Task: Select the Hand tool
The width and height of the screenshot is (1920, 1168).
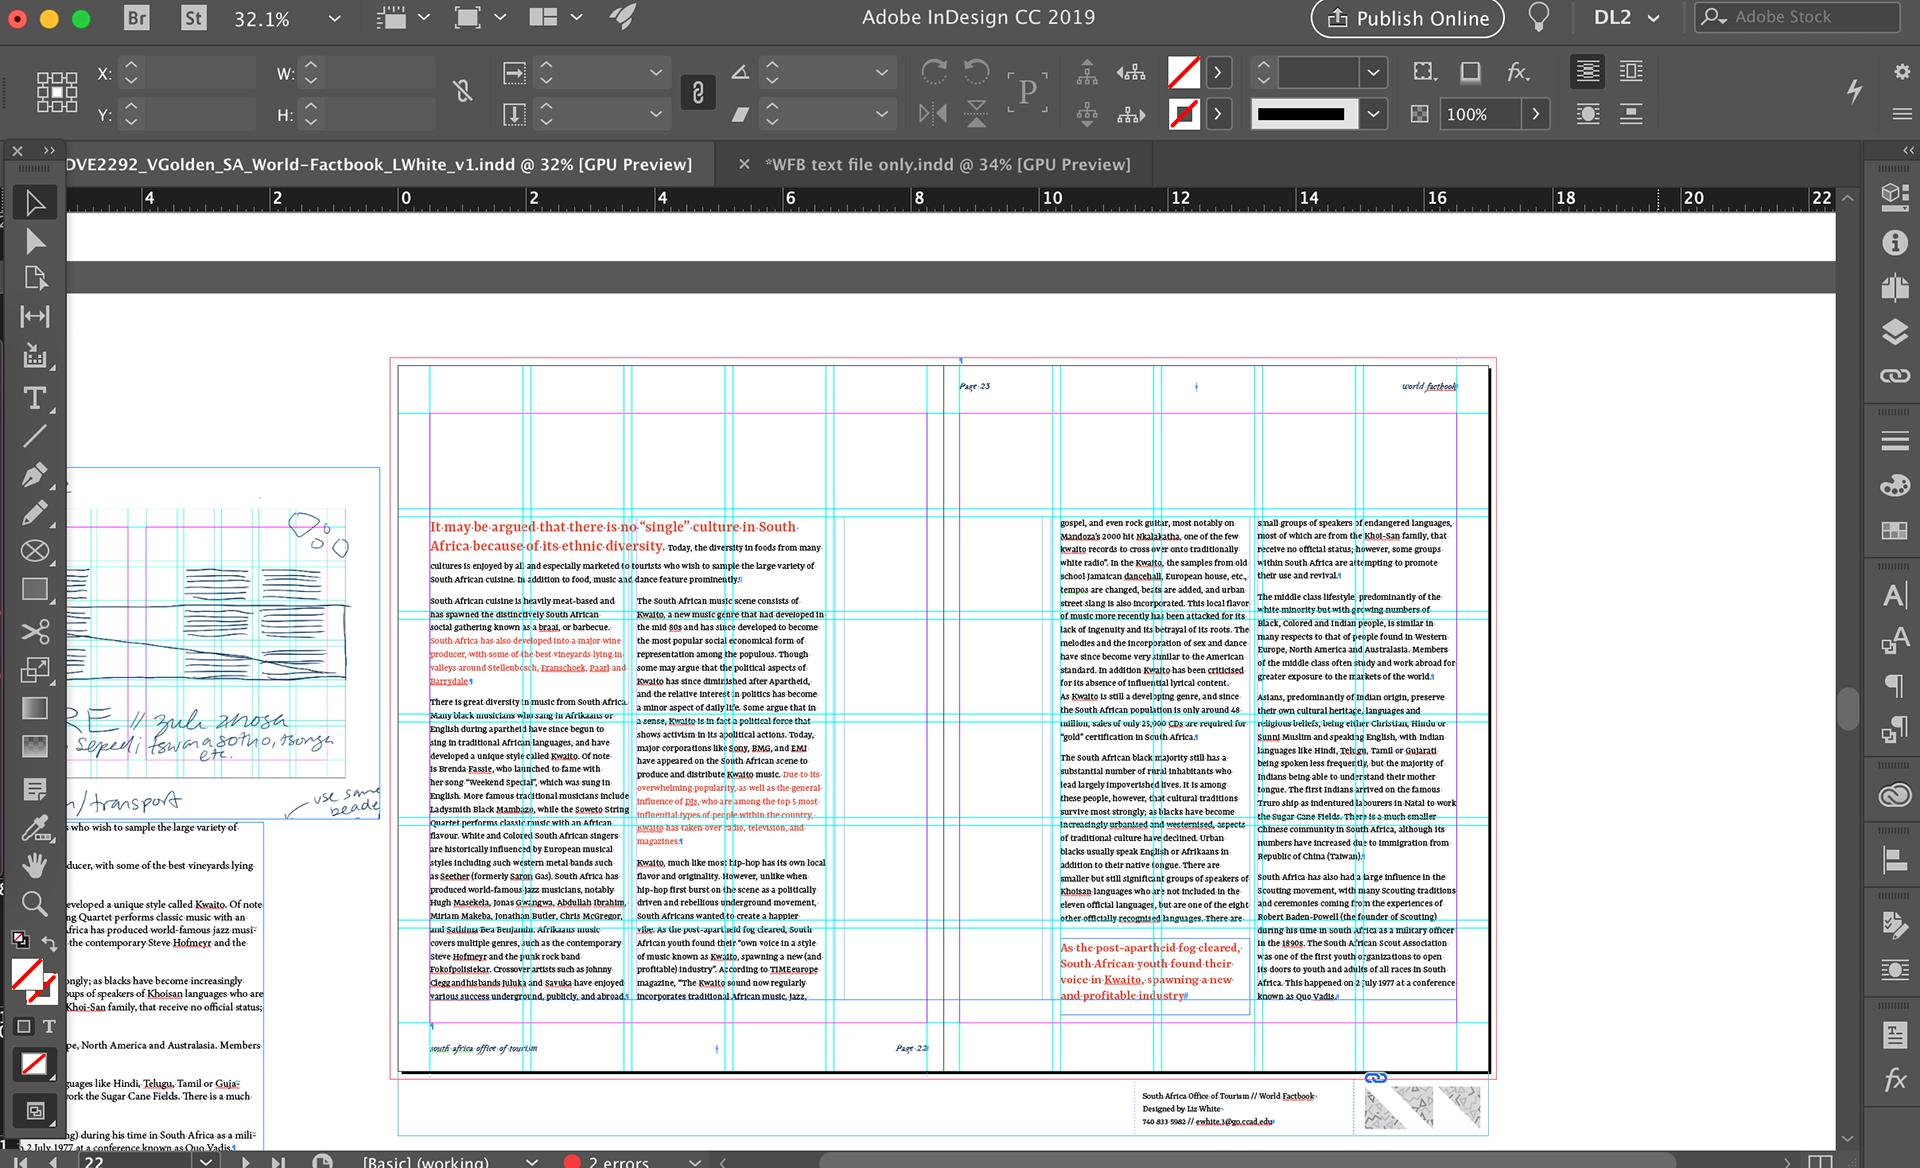Action: (x=34, y=864)
